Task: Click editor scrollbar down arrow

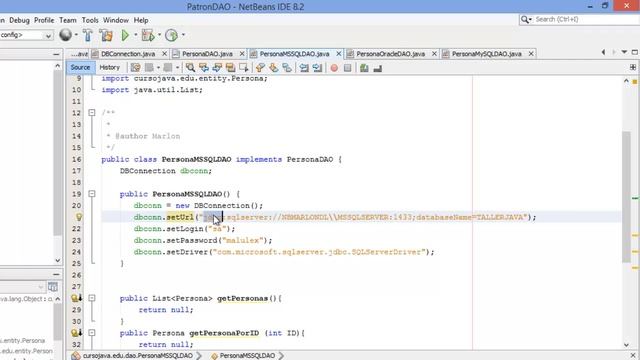Action: tap(626, 345)
